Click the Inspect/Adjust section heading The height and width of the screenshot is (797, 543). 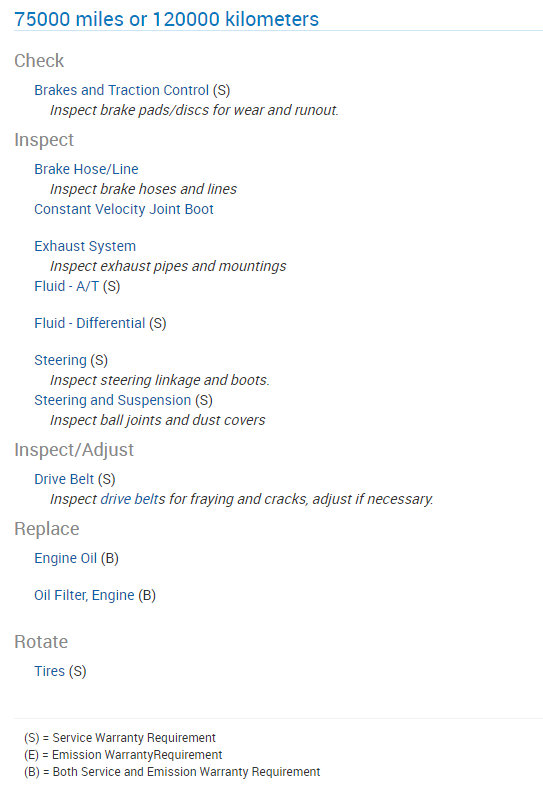74,449
